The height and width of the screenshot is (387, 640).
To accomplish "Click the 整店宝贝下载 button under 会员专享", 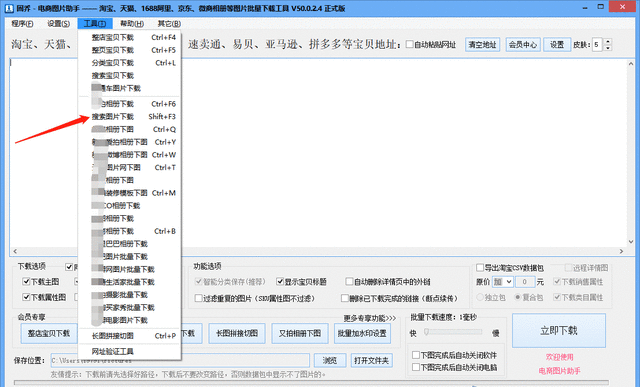I will coord(49,333).
